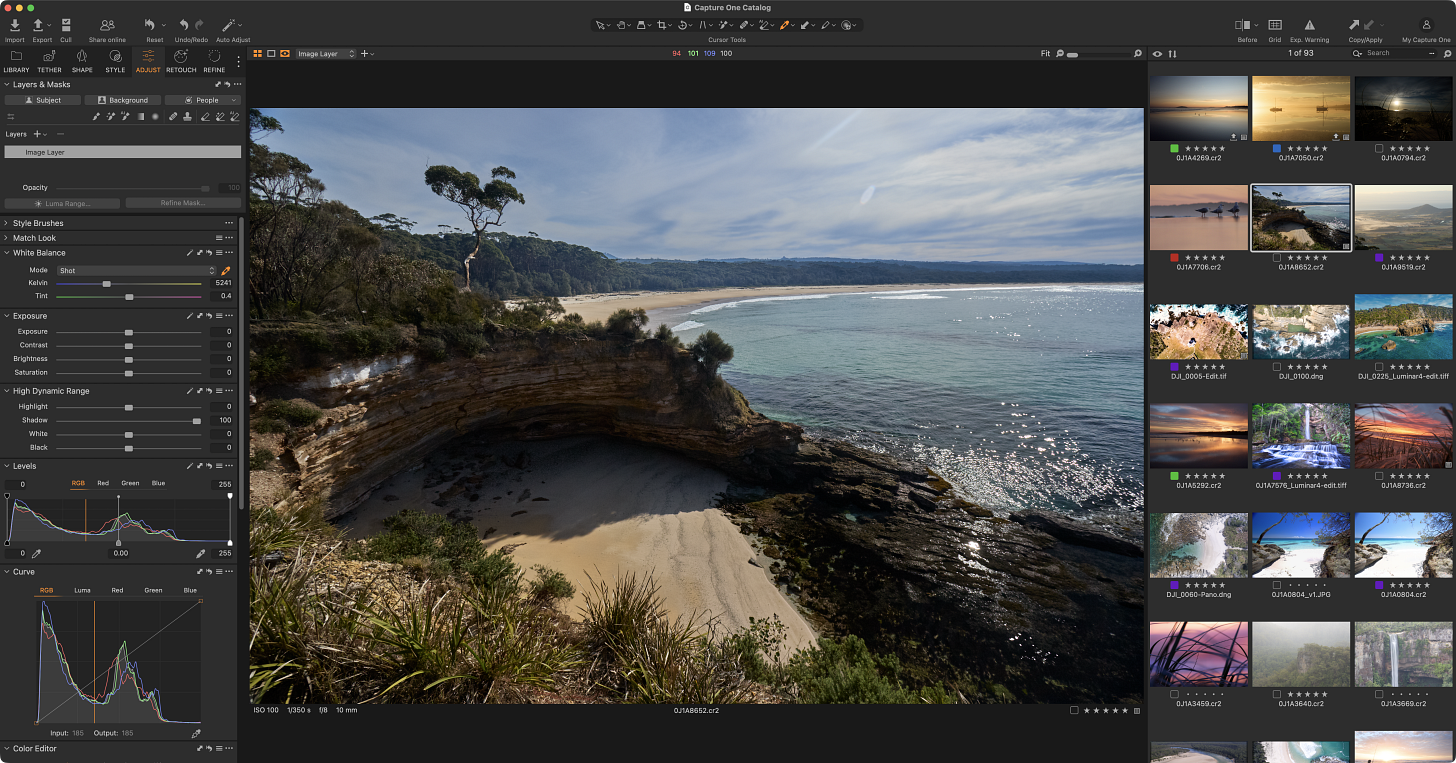The height and width of the screenshot is (763, 1456).
Task: Toggle browser visibility eye icon
Action: 1158,53
